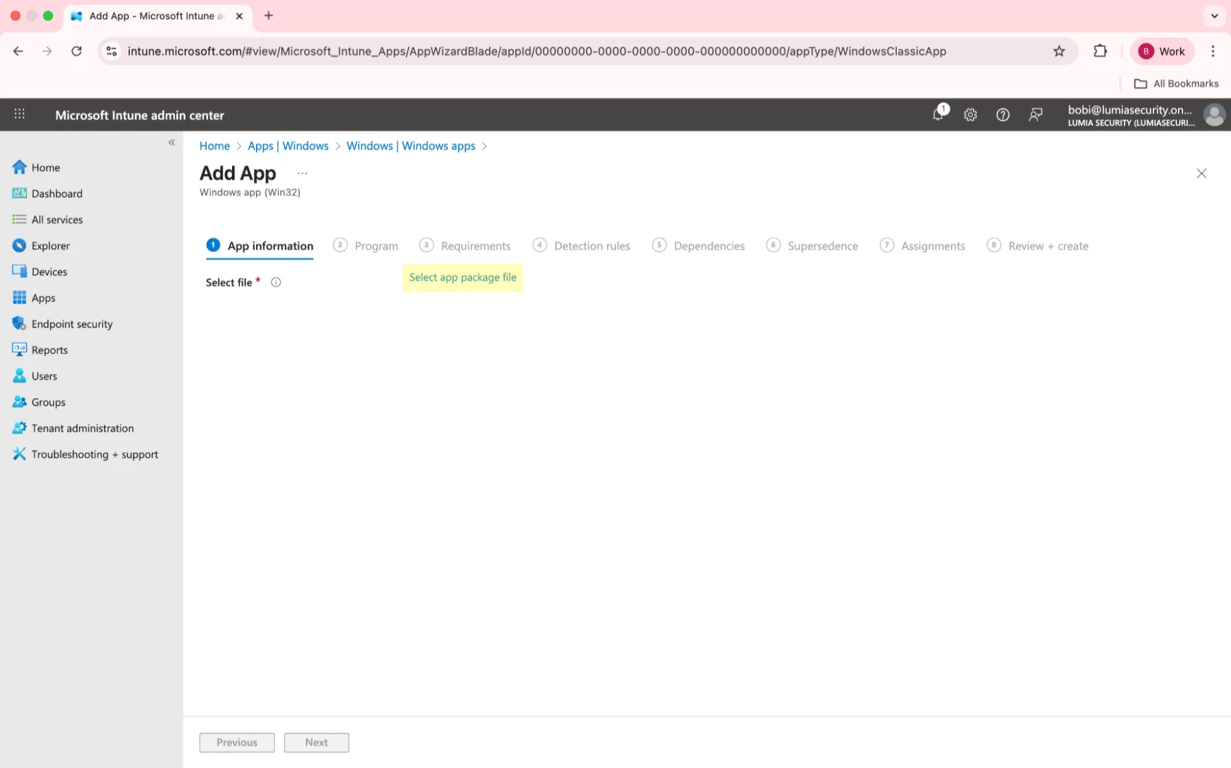
Task: Select the Assignments step tab
Action: click(x=923, y=245)
